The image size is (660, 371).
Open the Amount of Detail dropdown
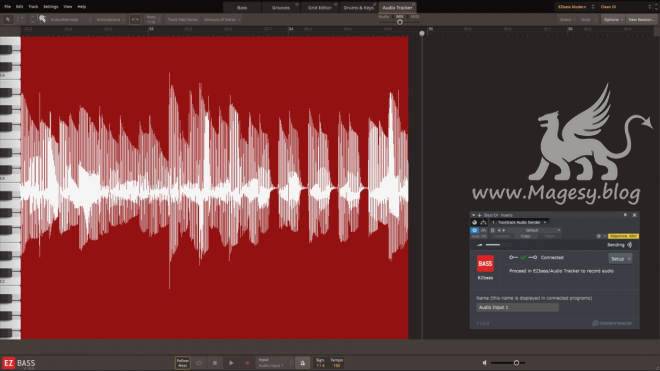coord(222,19)
